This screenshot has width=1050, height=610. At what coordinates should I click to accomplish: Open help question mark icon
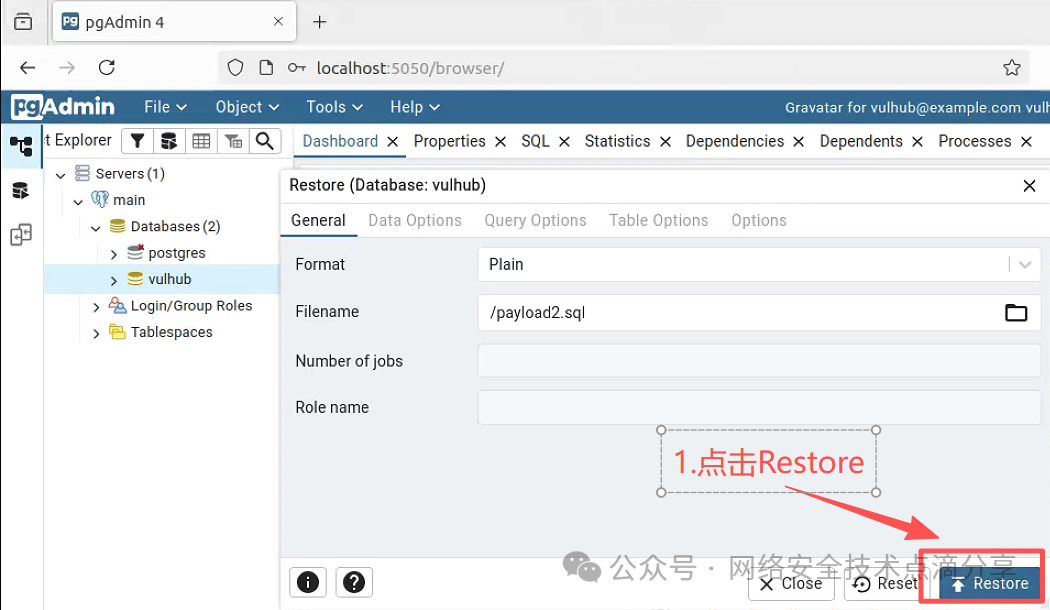pyautogui.click(x=354, y=582)
